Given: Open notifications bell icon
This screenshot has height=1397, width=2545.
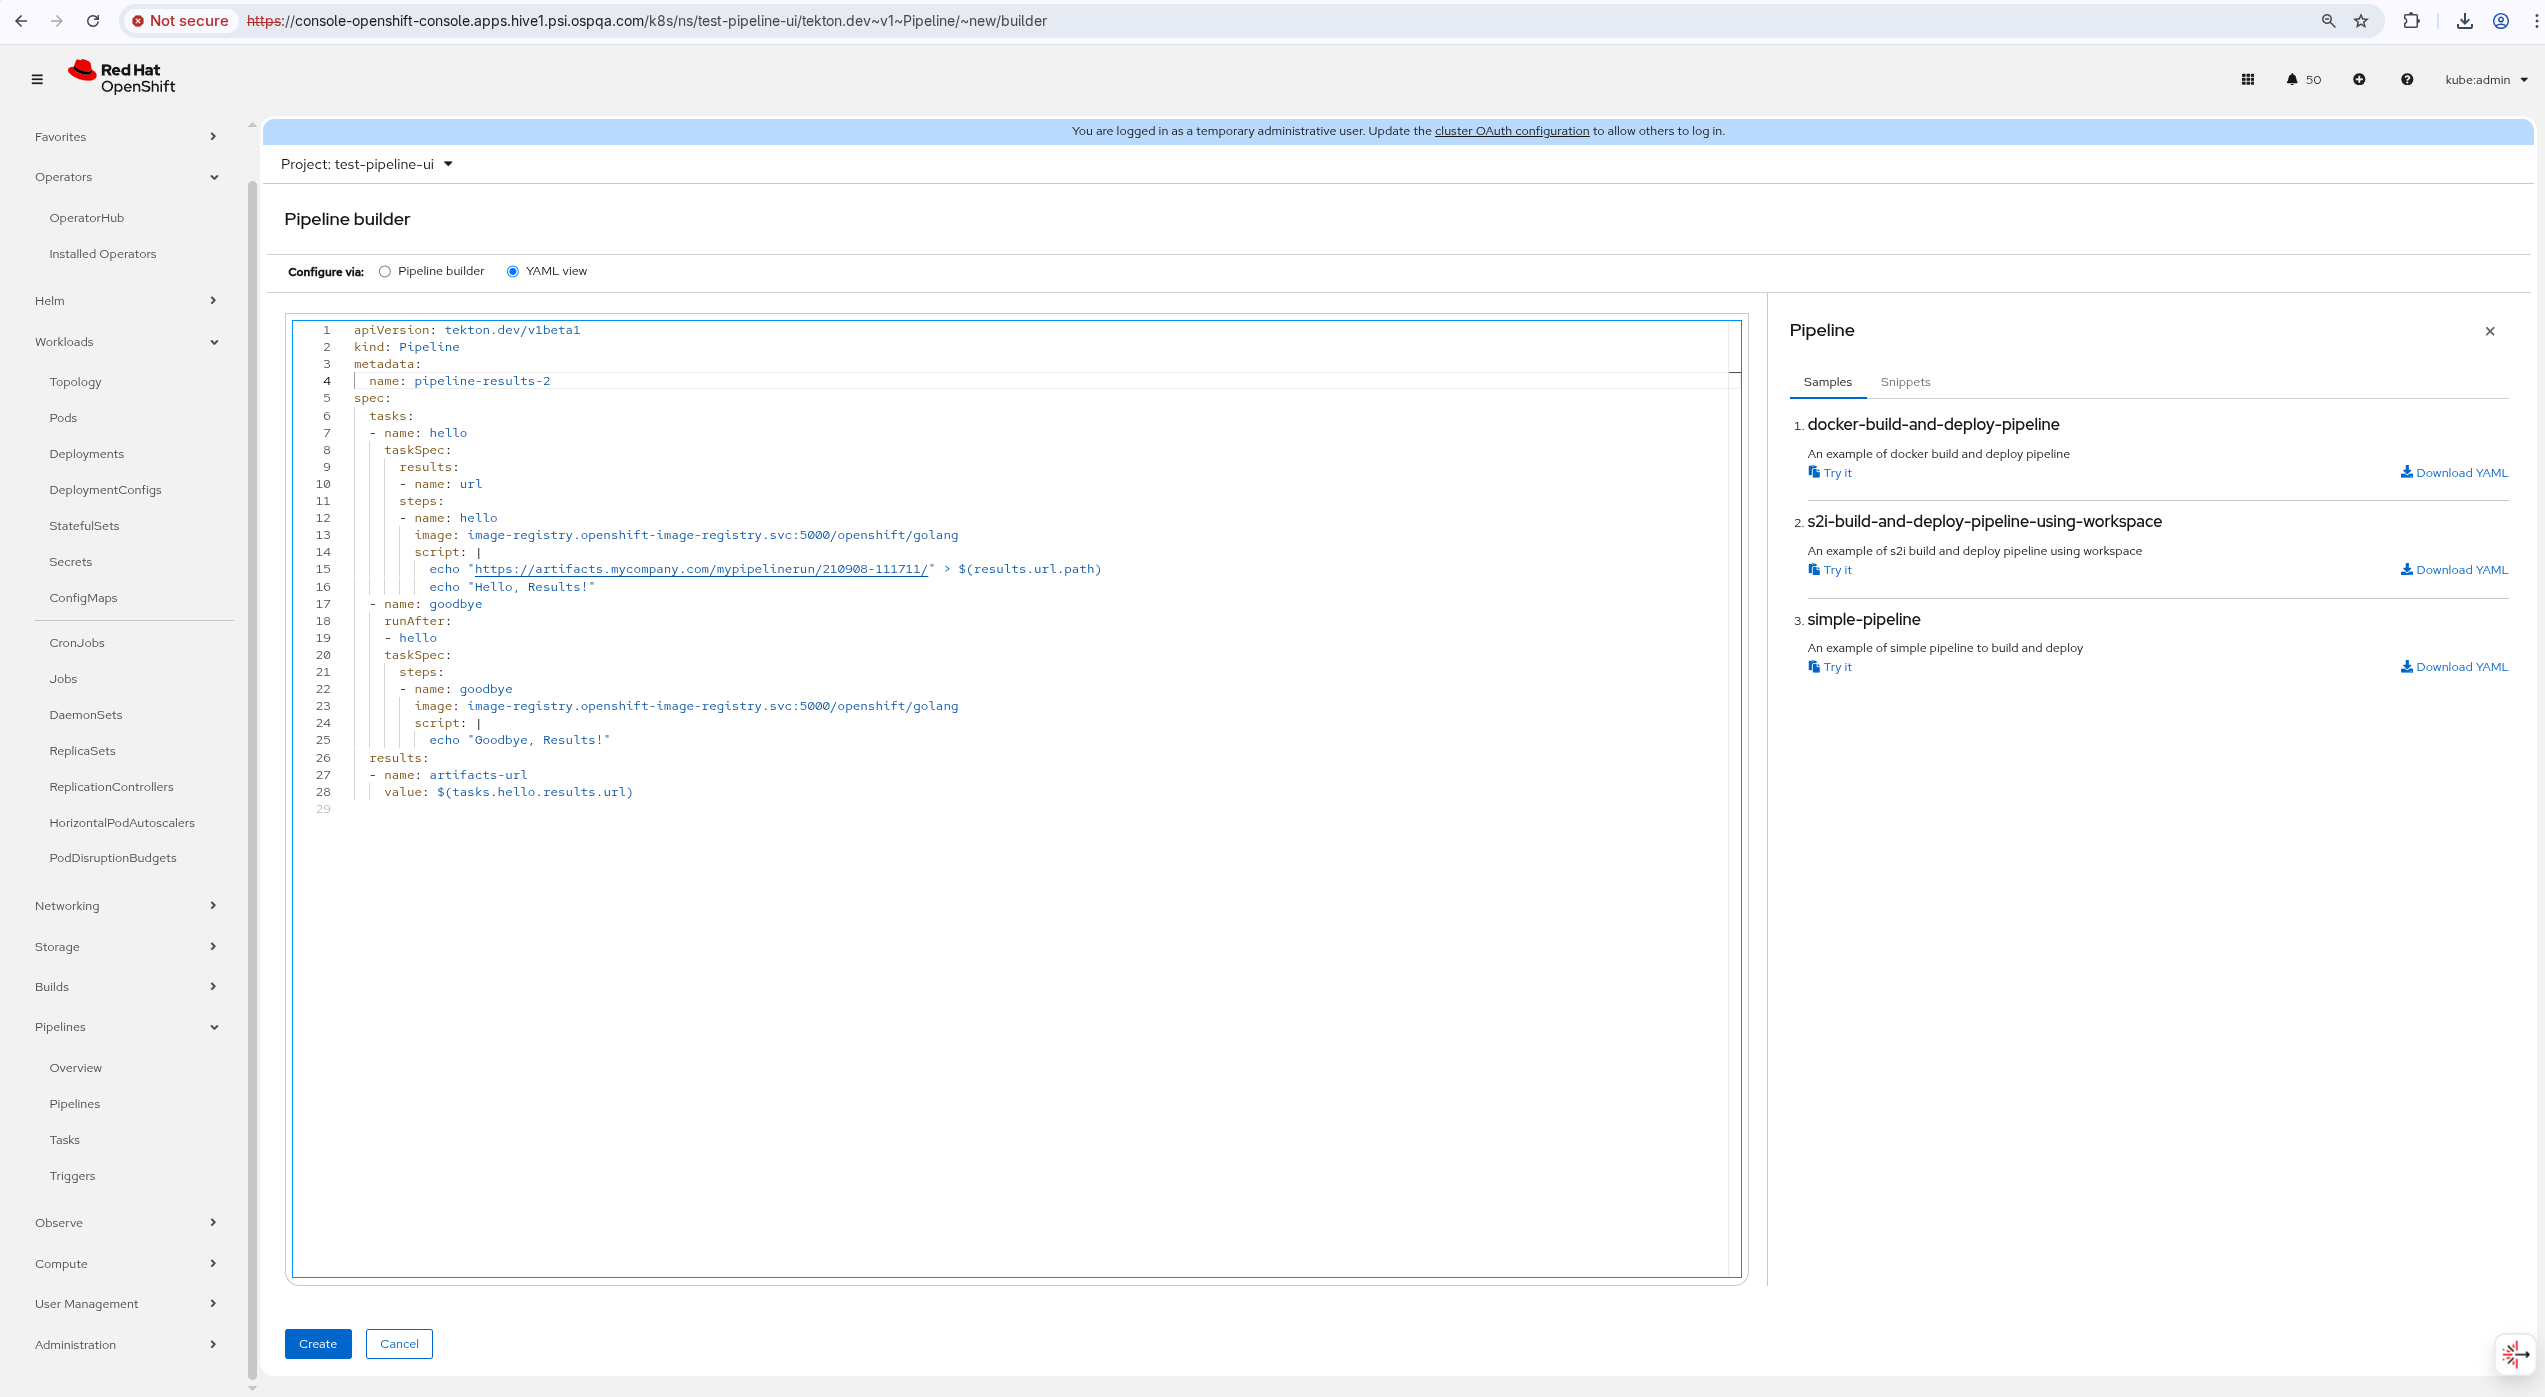Looking at the screenshot, I should pyautogui.click(x=2291, y=79).
